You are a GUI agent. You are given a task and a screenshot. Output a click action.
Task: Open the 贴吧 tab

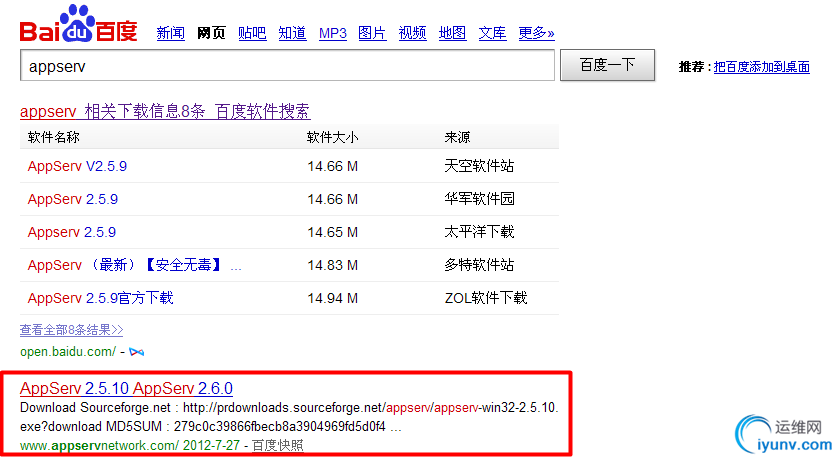pos(252,33)
